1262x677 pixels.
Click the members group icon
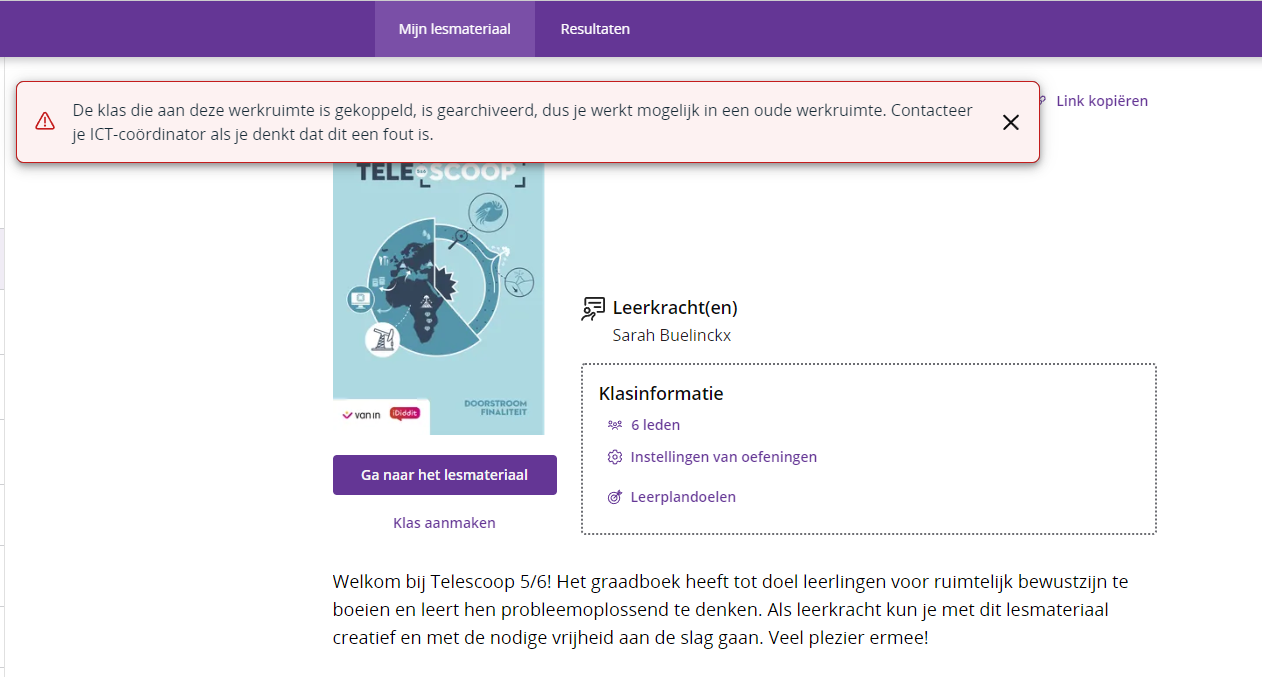[x=615, y=425]
